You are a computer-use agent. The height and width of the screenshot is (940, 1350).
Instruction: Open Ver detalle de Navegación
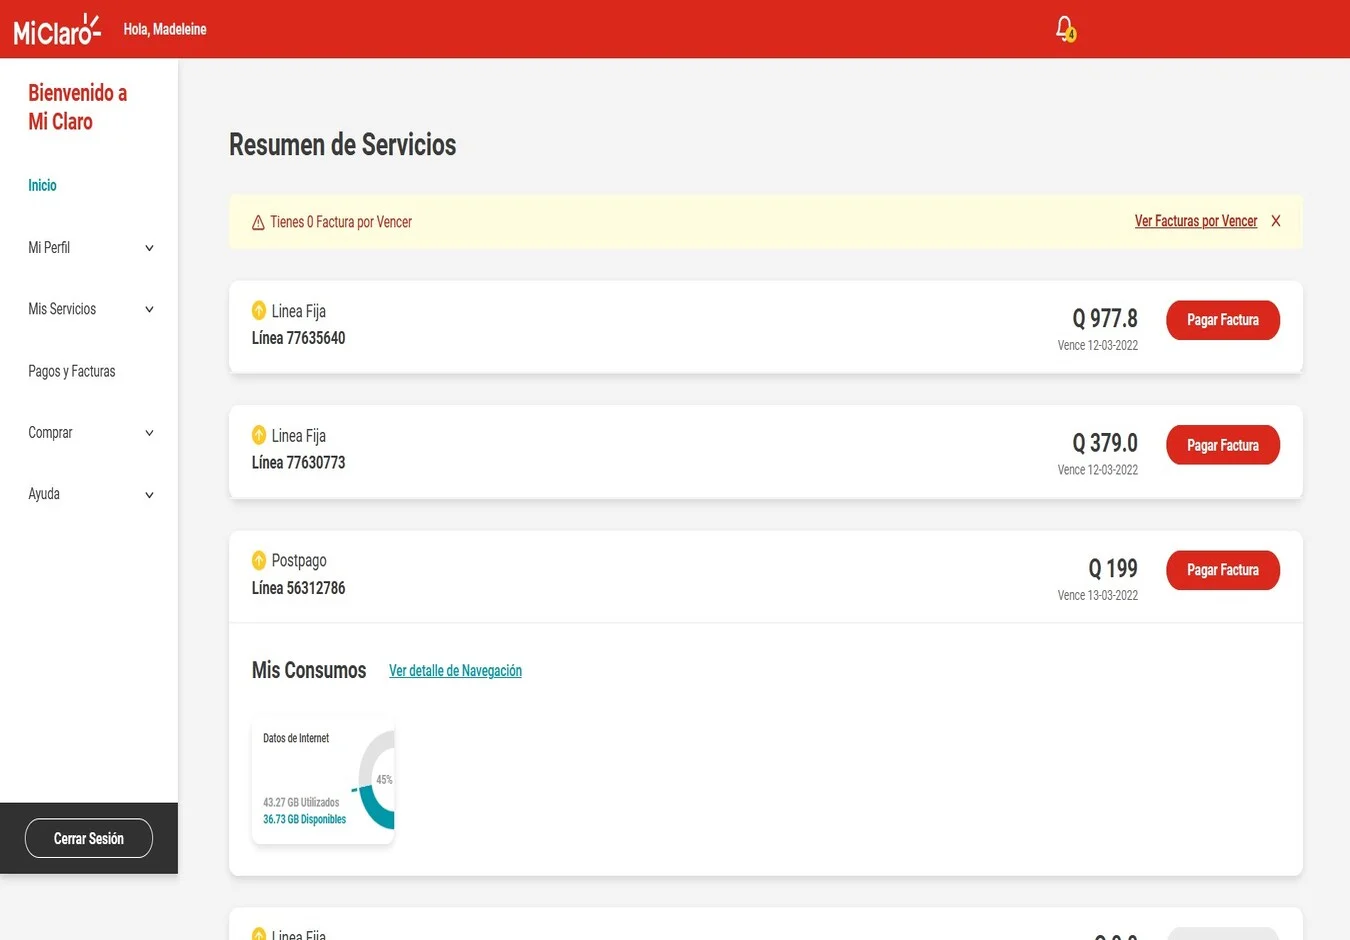[x=455, y=670]
